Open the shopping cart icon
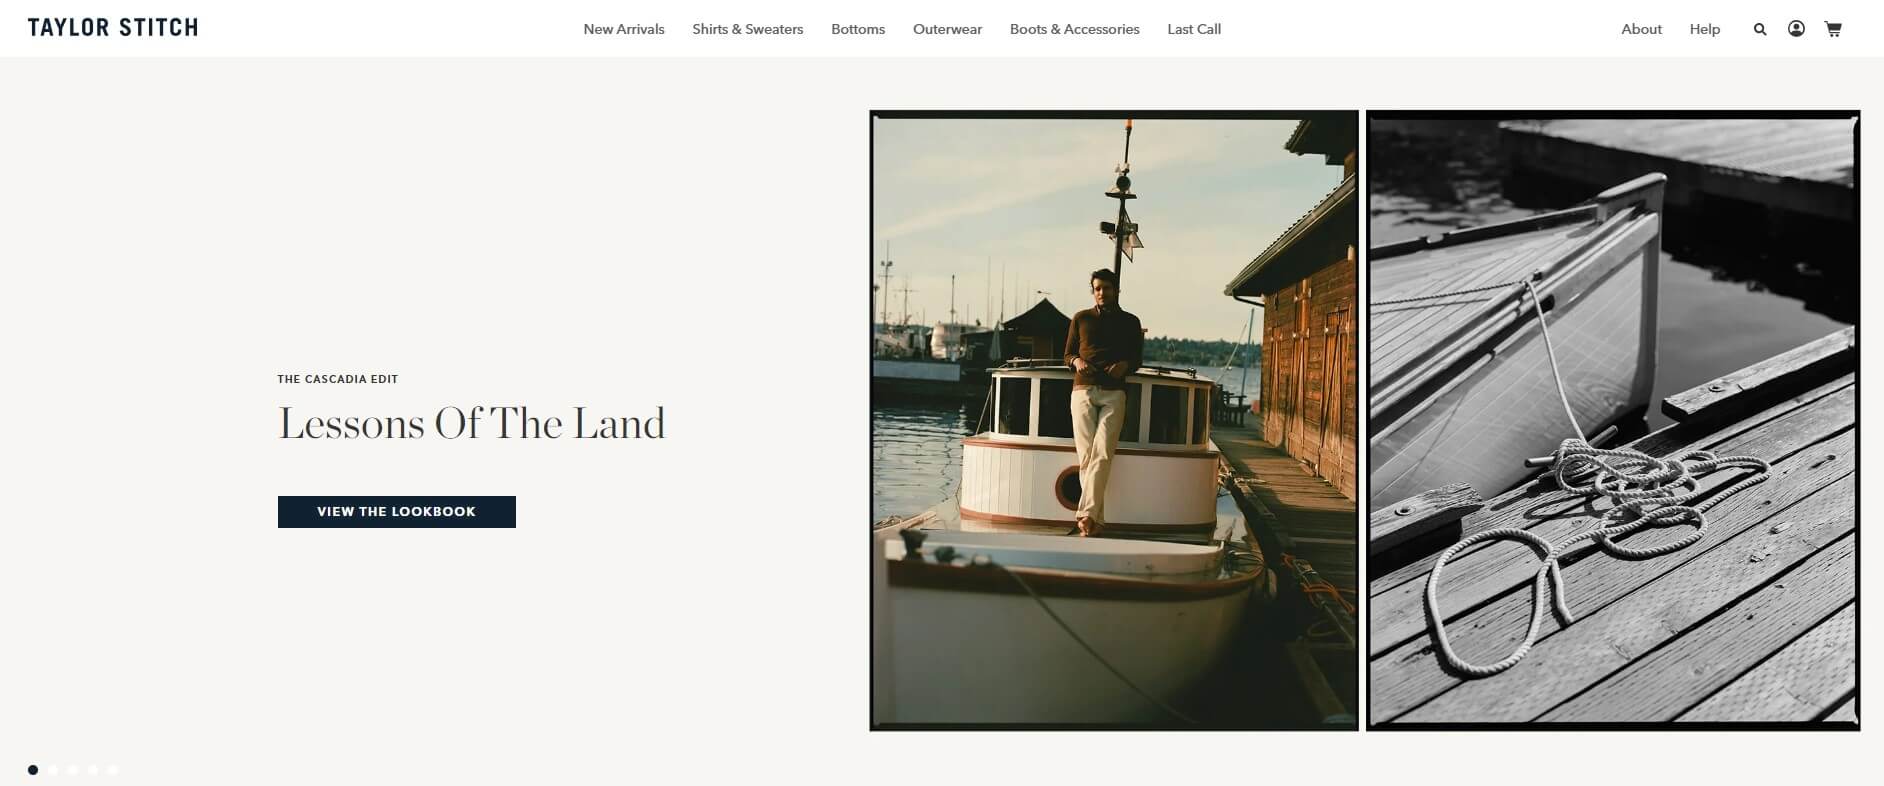1884x786 pixels. [x=1833, y=29]
